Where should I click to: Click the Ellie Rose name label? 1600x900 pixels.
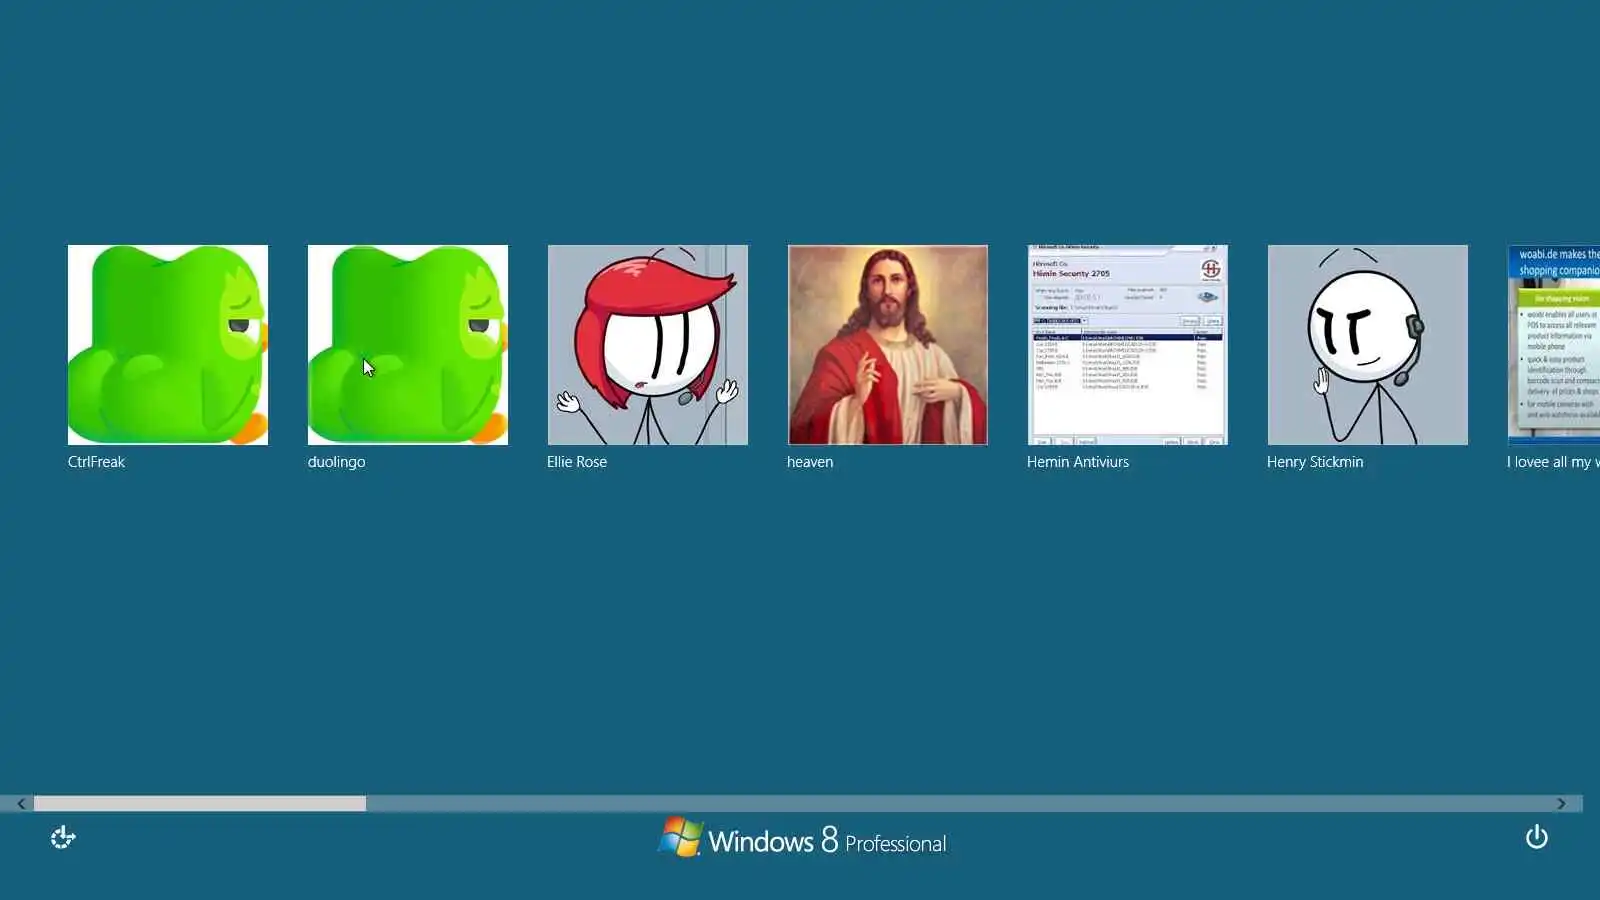[x=577, y=462]
